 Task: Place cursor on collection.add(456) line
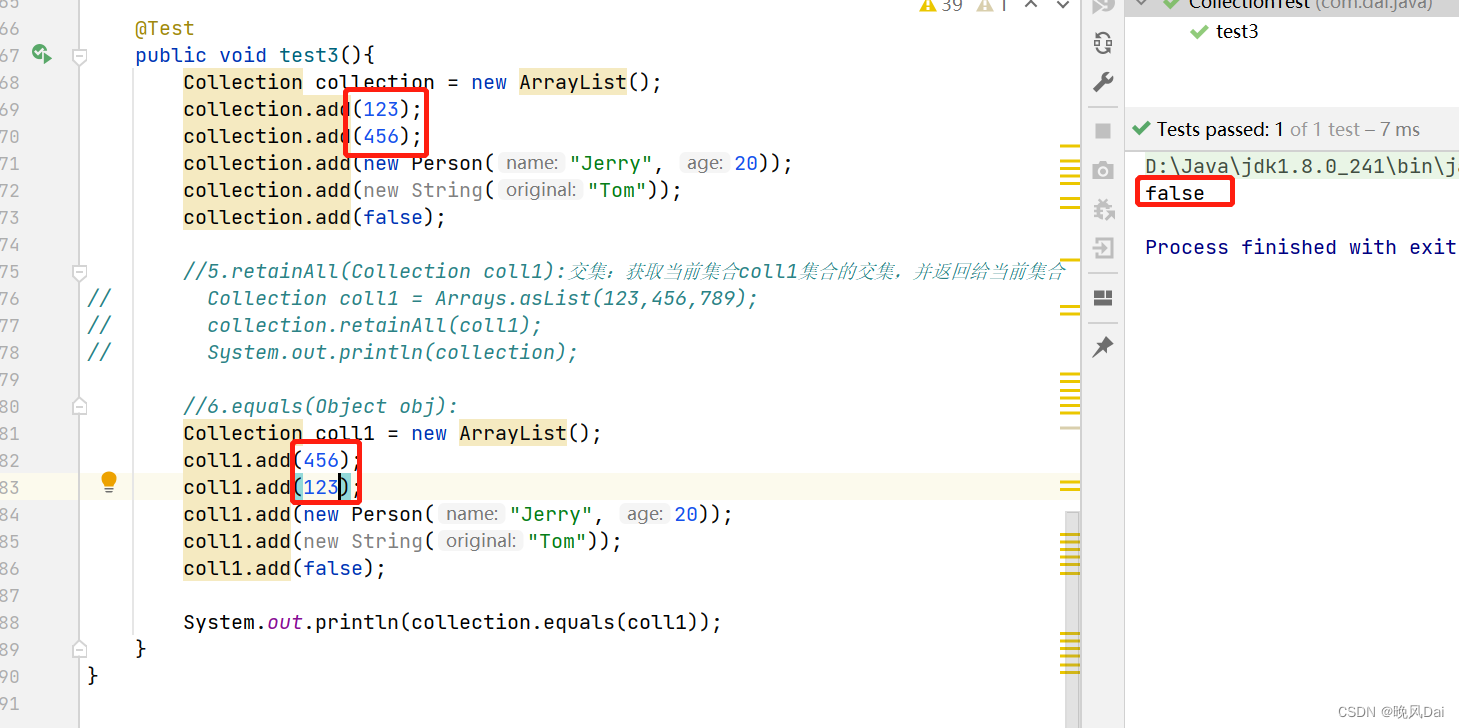[x=303, y=136]
